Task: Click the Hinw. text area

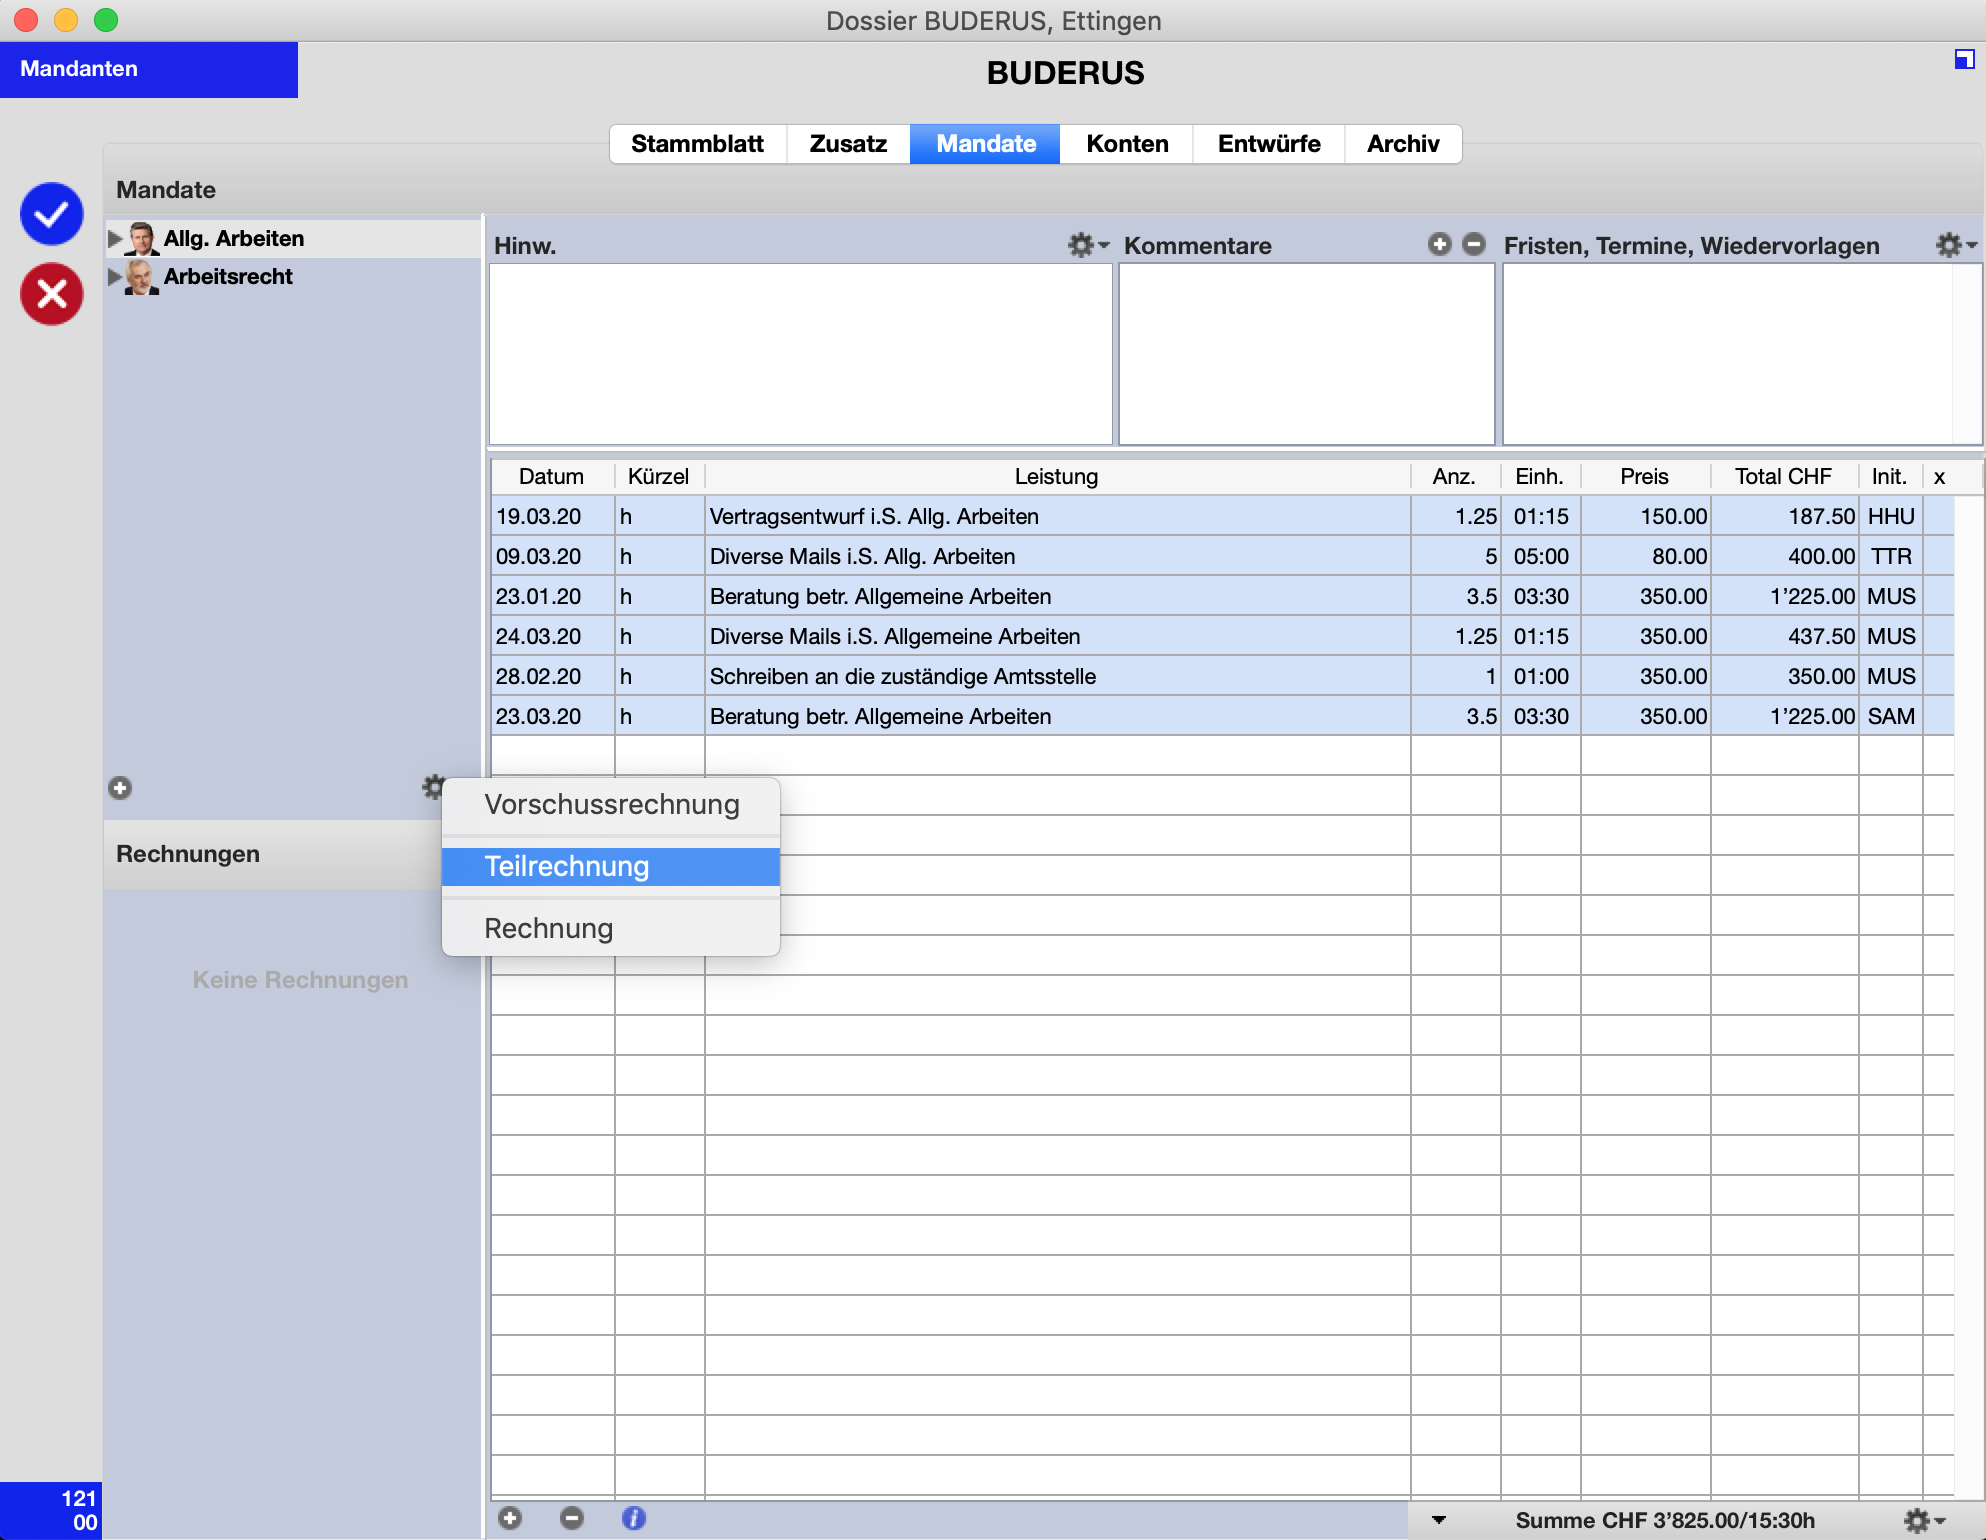Action: pyautogui.click(x=800, y=354)
